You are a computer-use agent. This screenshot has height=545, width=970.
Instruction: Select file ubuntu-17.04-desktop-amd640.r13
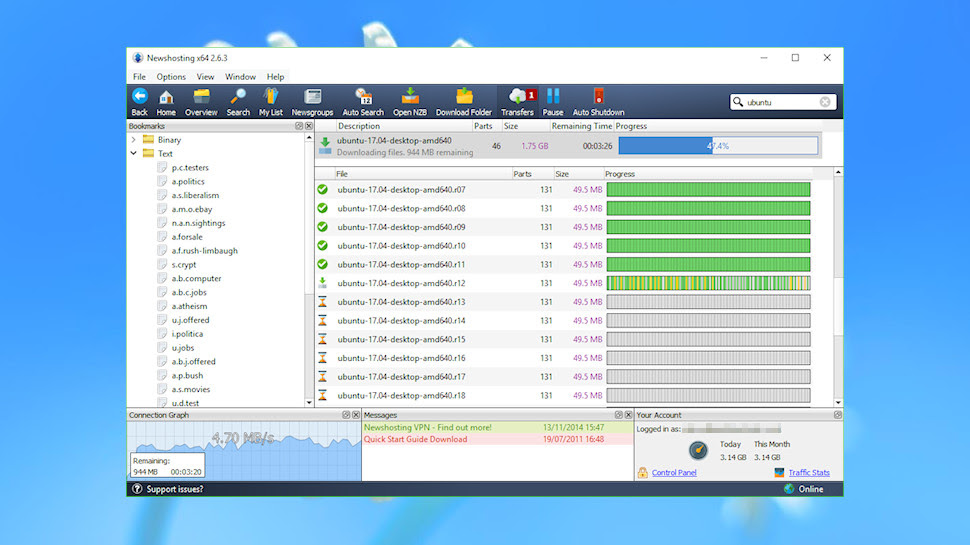tap(563, 302)
